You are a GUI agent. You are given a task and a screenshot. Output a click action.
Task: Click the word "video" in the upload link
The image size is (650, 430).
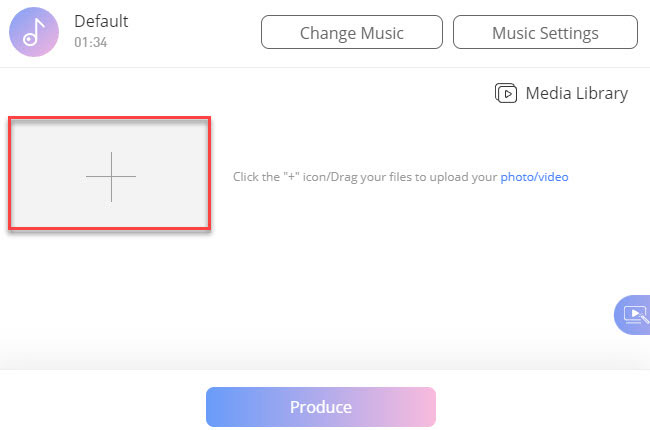pyautogui.click(x=554, y=177)
